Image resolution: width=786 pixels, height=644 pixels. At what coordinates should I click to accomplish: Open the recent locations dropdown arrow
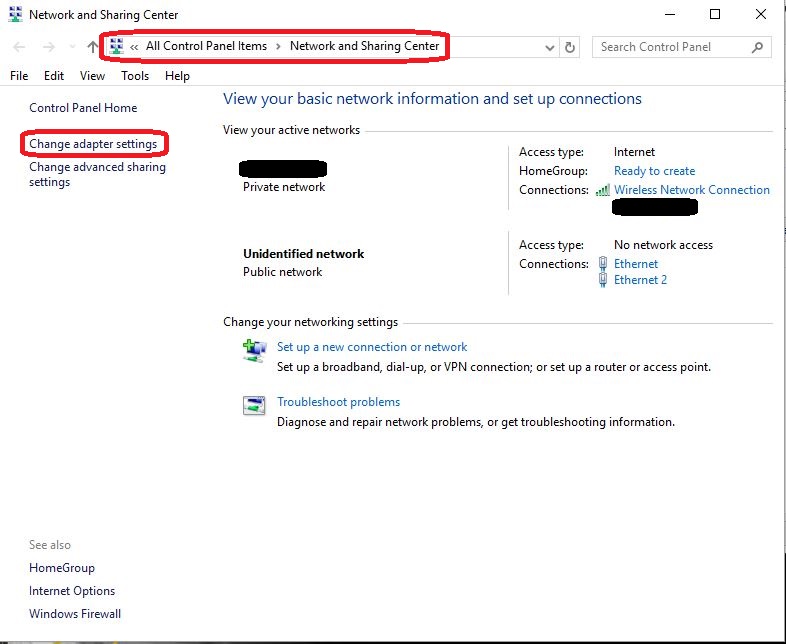(x=72, y=47)
